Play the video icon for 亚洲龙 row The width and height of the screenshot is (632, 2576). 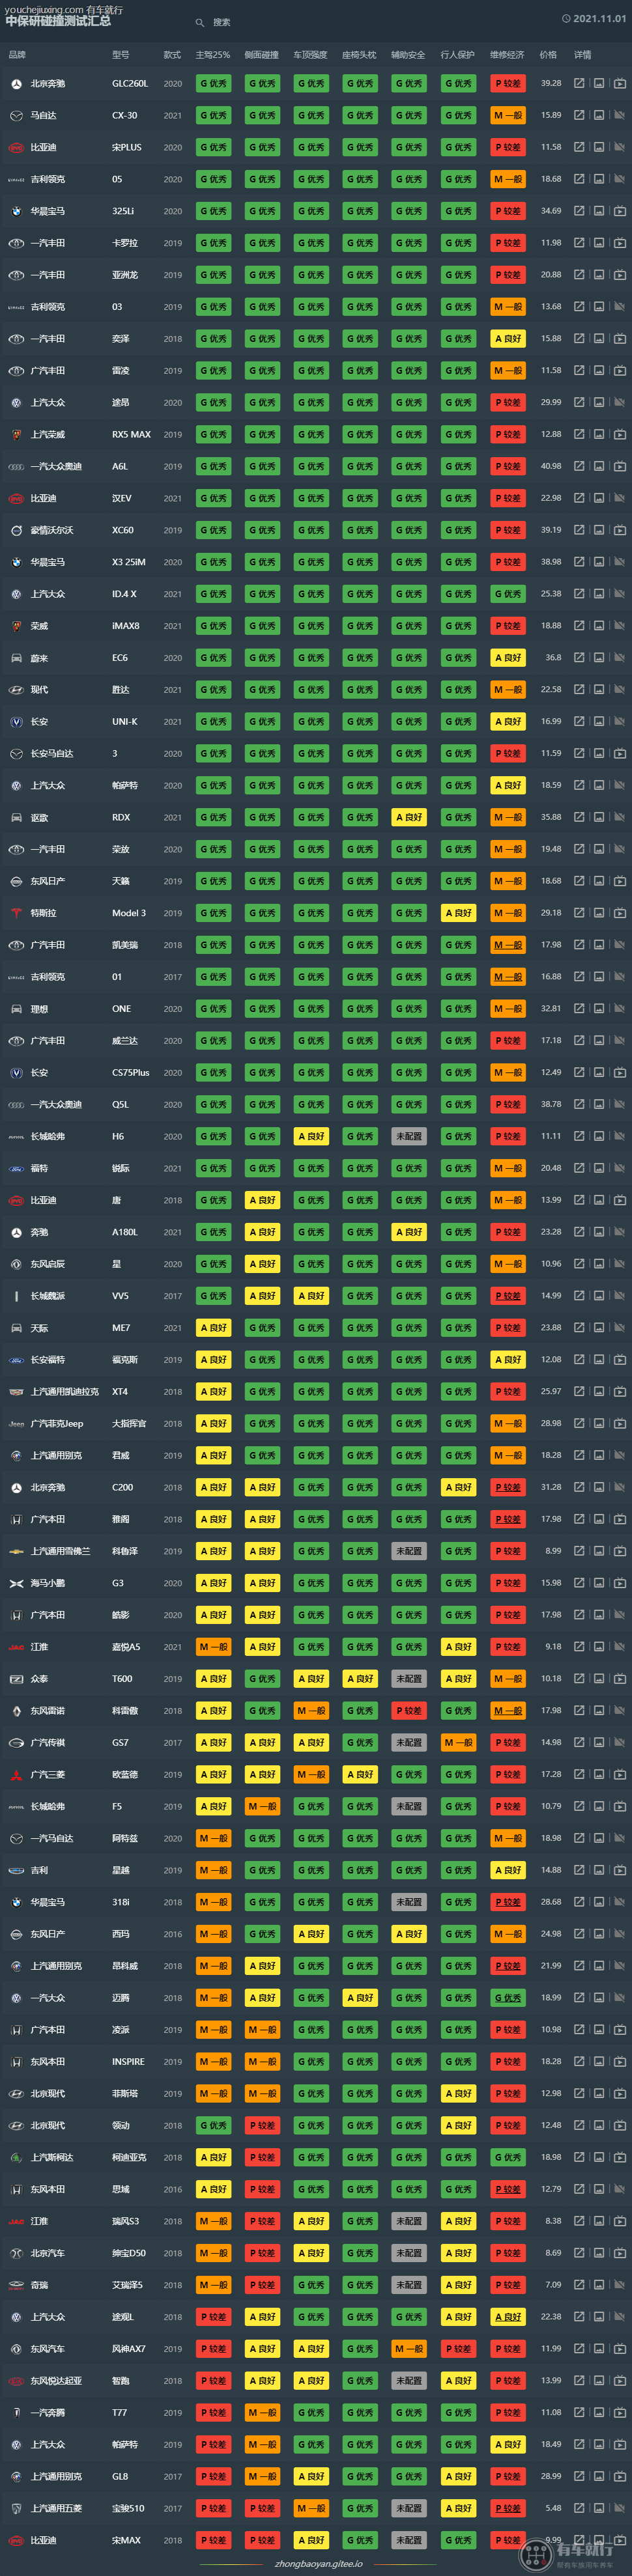619,275
